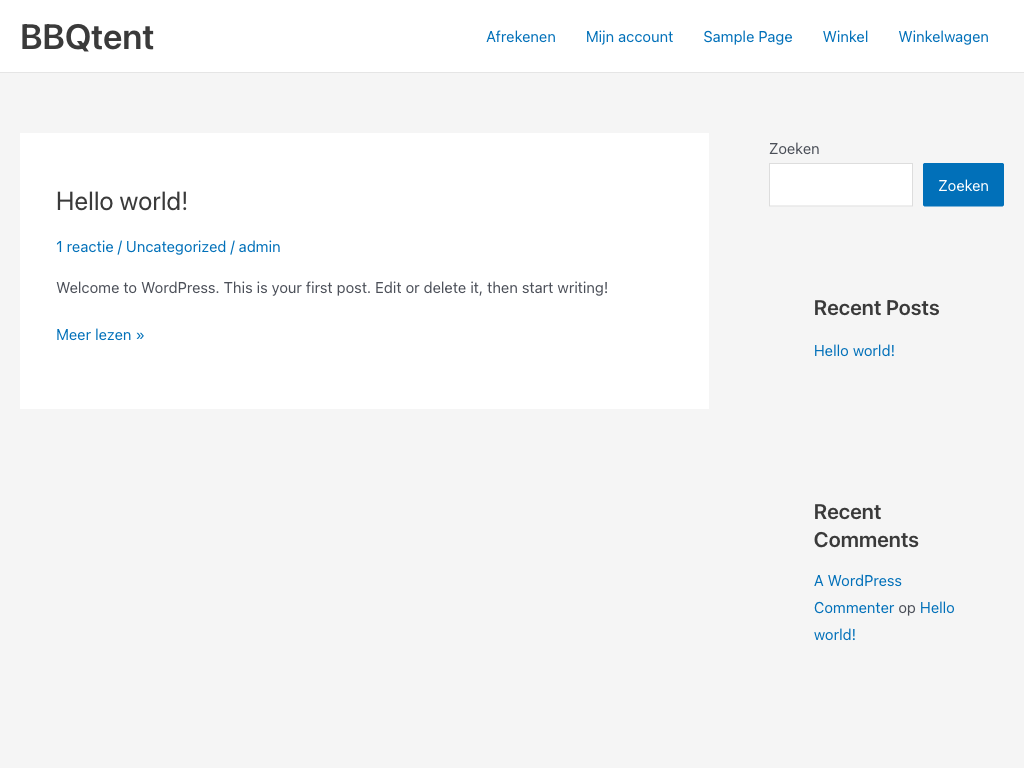The height and width of the screenshot is (768, 1024).
Task: Focus the Zoeken search text field
Action: tap(840, 185)
